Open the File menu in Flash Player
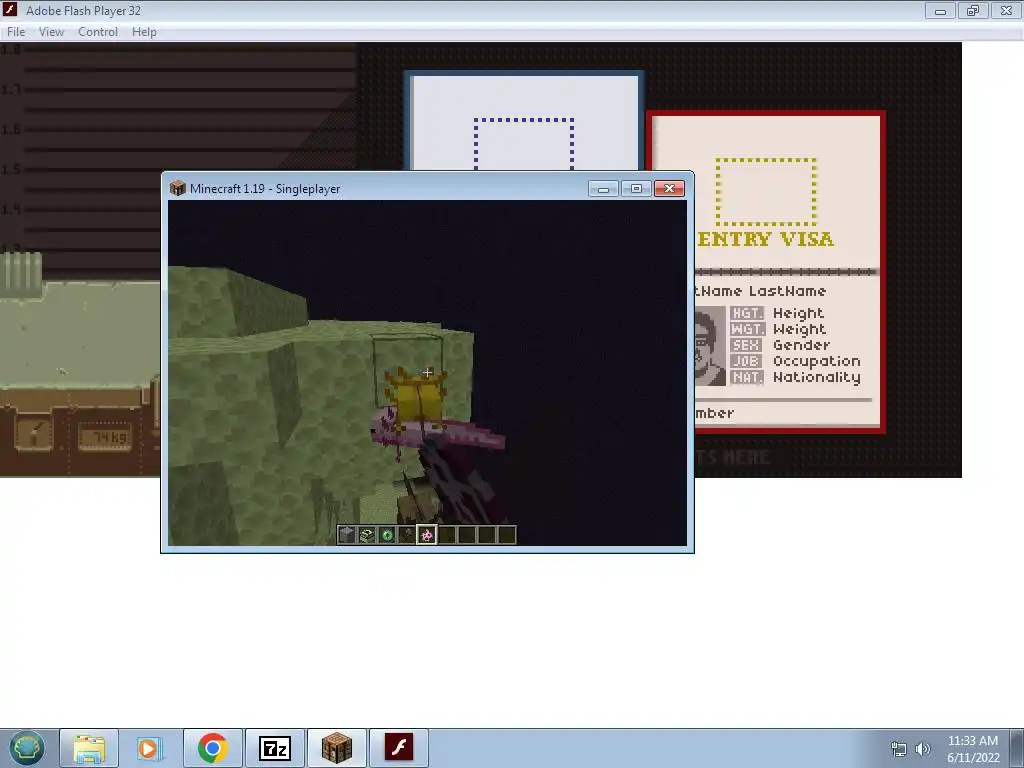This screenshot has width=1024, height=768. tap(16, 32)
